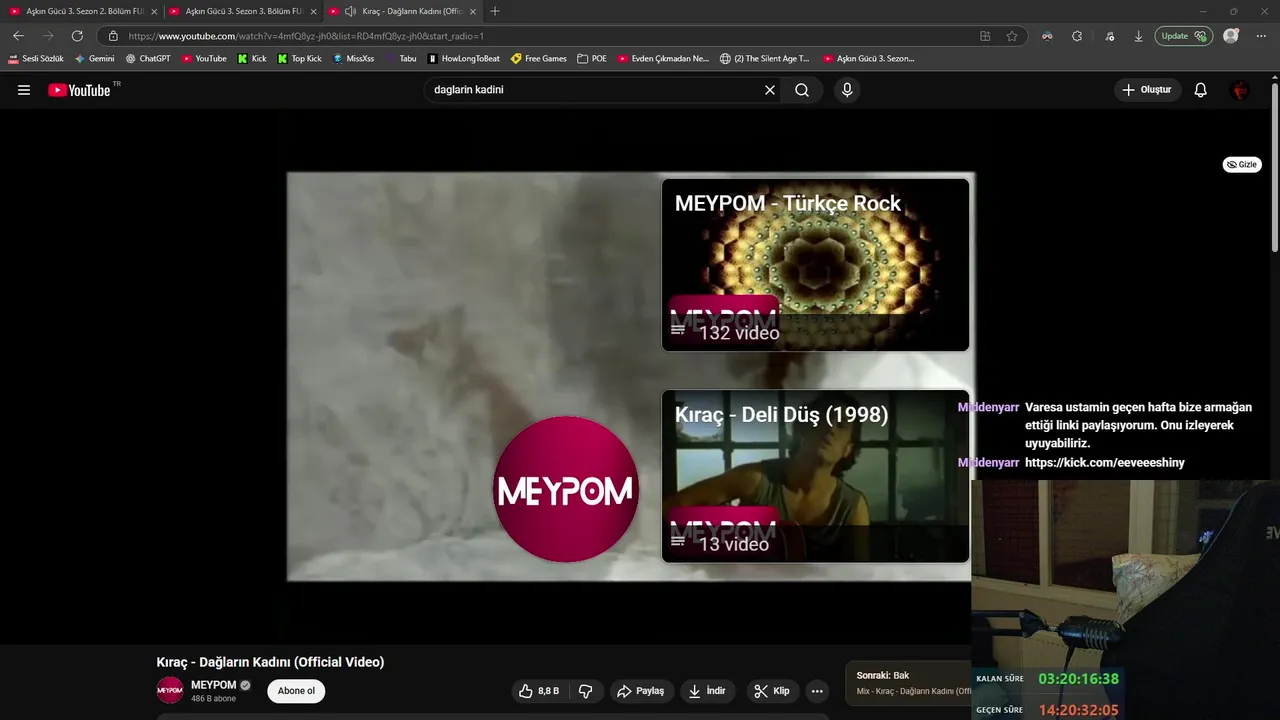Open MEYPOM channel avatar below video
Viewport: 1280px width, 720px height.
[x=170, y=690]
